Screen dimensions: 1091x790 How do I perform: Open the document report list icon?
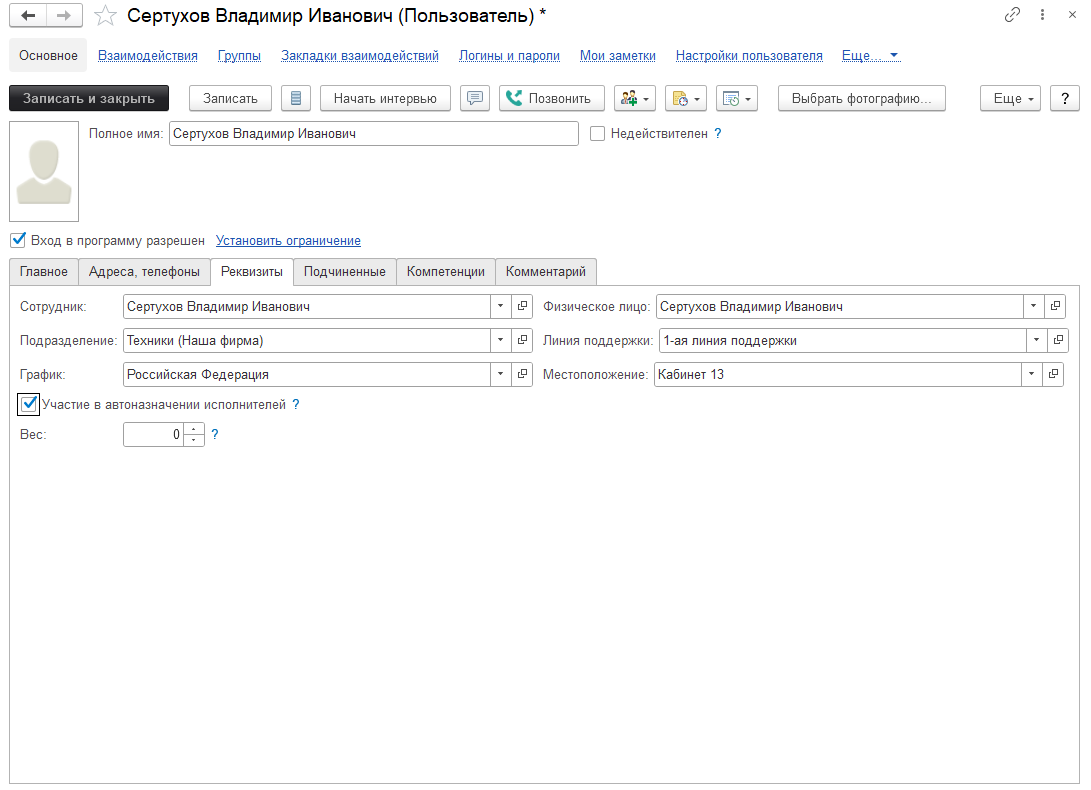click(295, 98)
